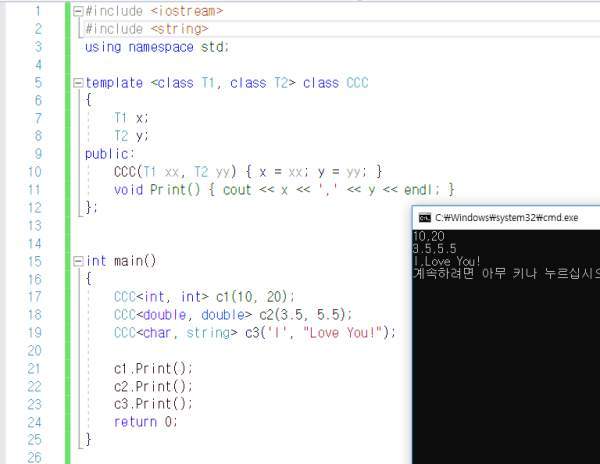Image resolution: width=600 pixels, height=464 pixels.
Task: Click the 'void Print()' method line
Action: click(284, 190)
